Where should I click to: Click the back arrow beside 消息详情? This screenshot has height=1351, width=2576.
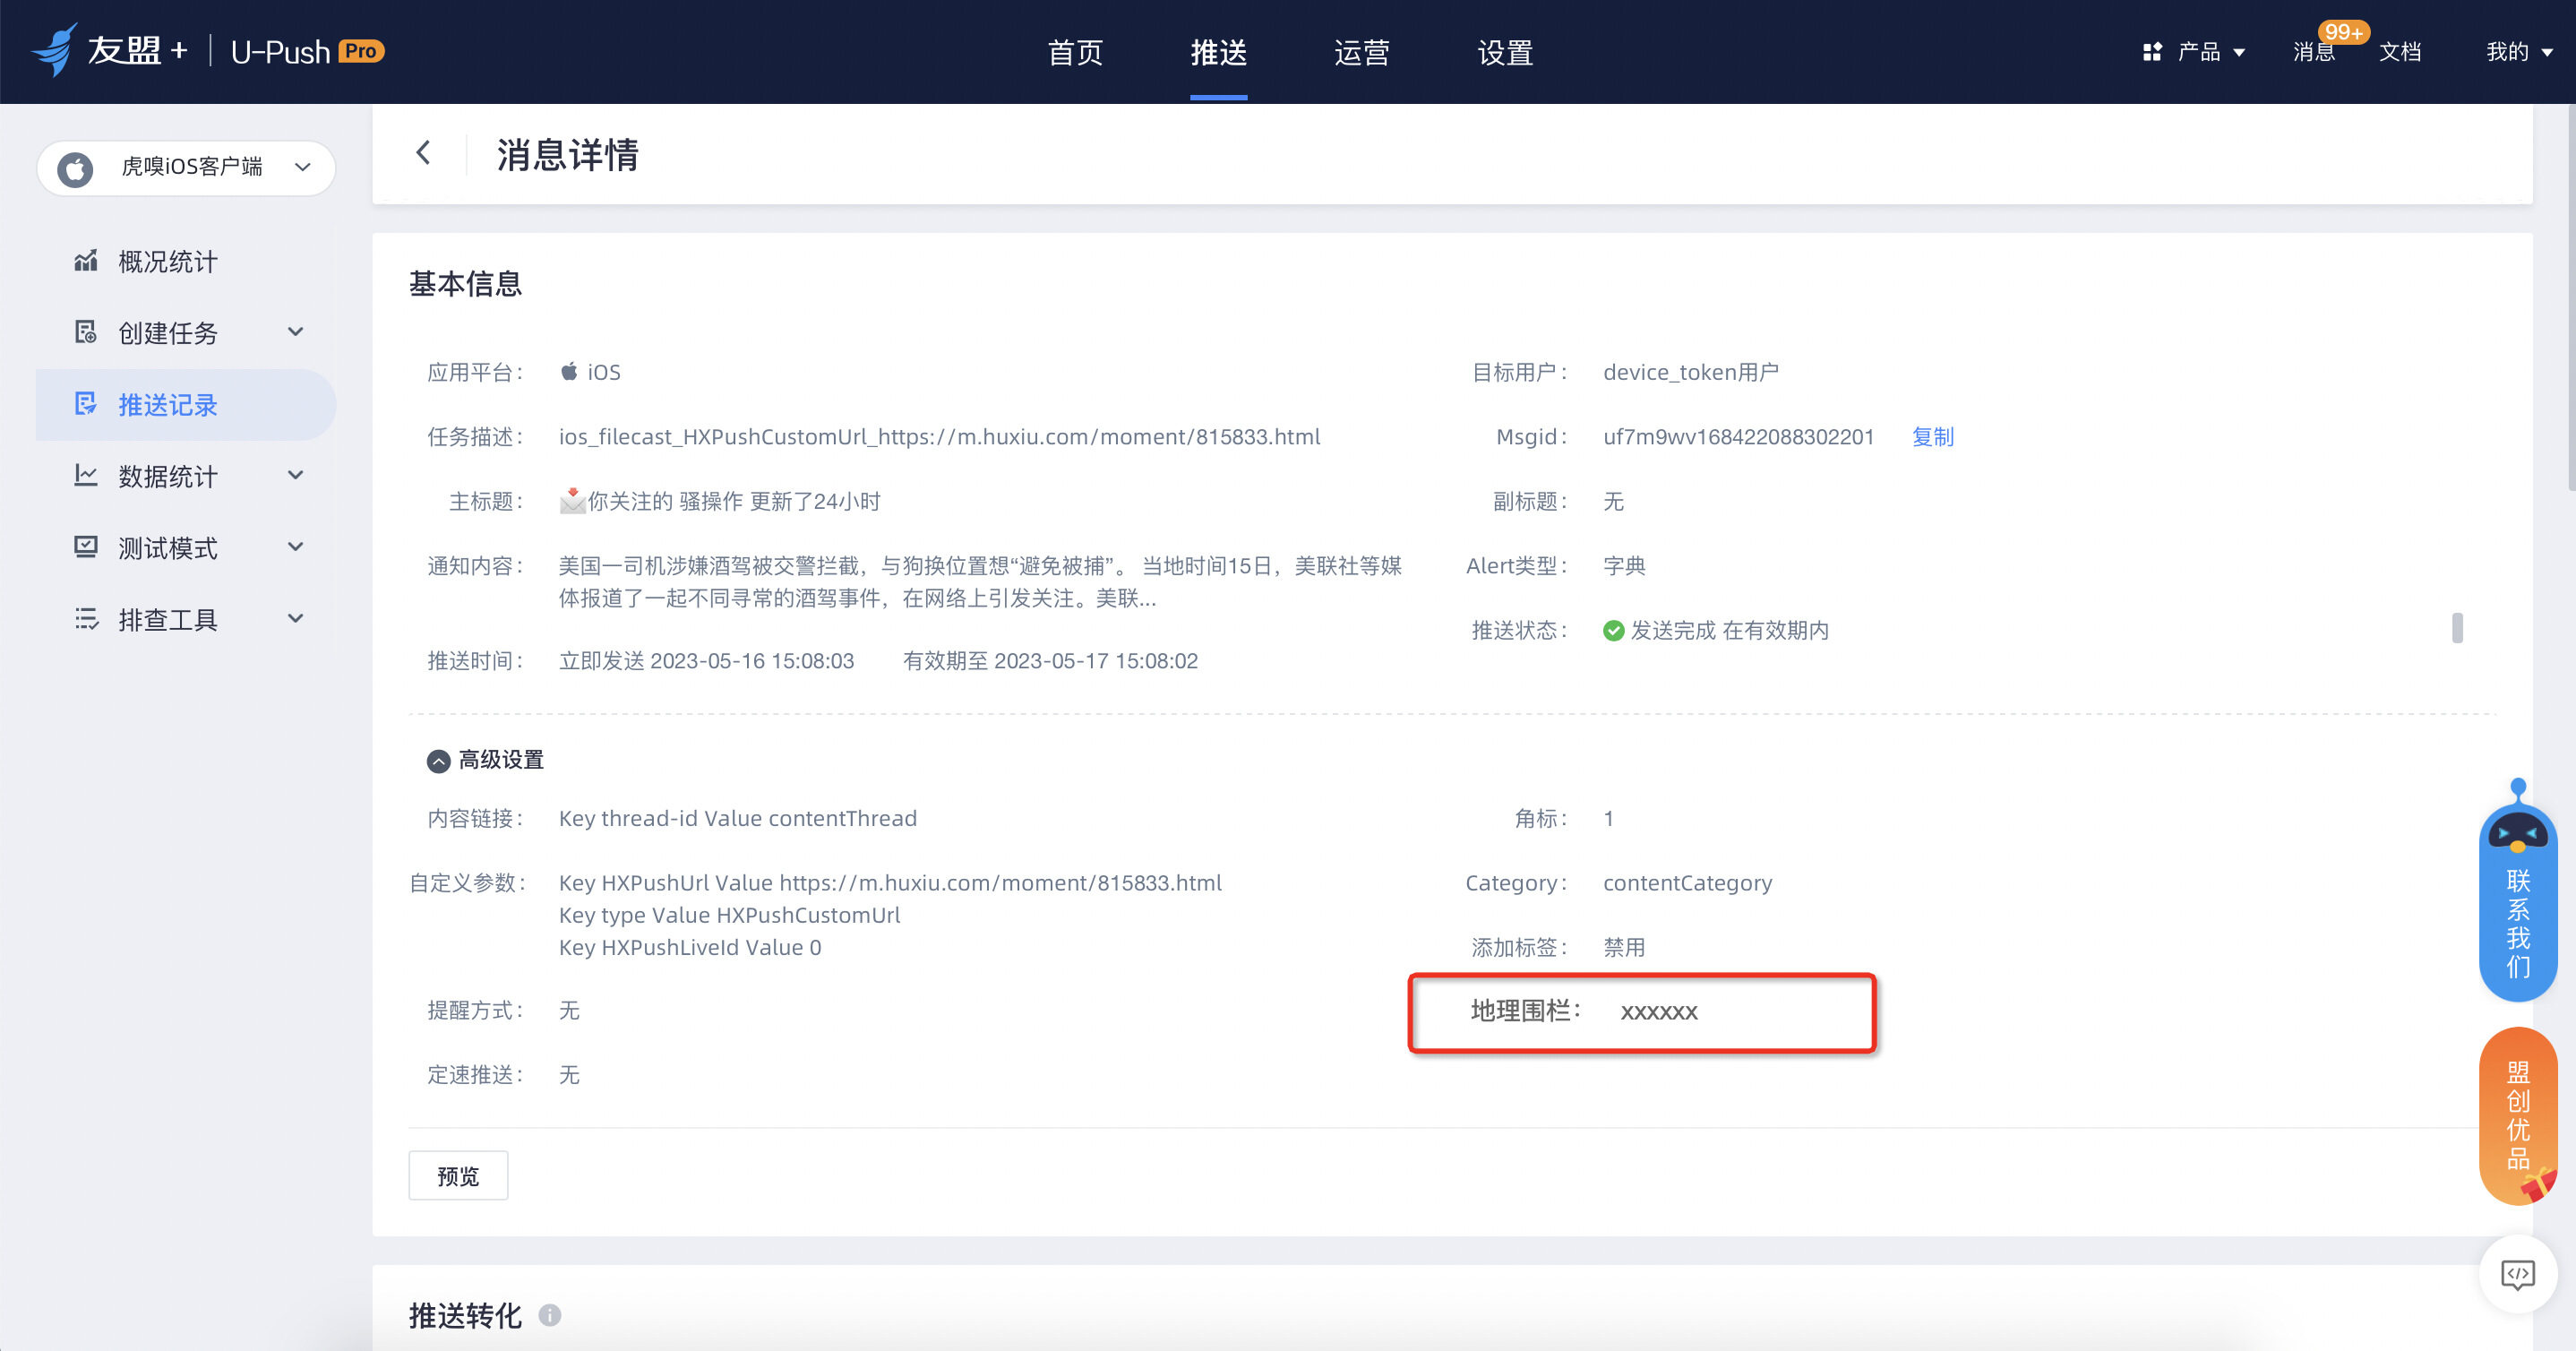pos(423,153)
